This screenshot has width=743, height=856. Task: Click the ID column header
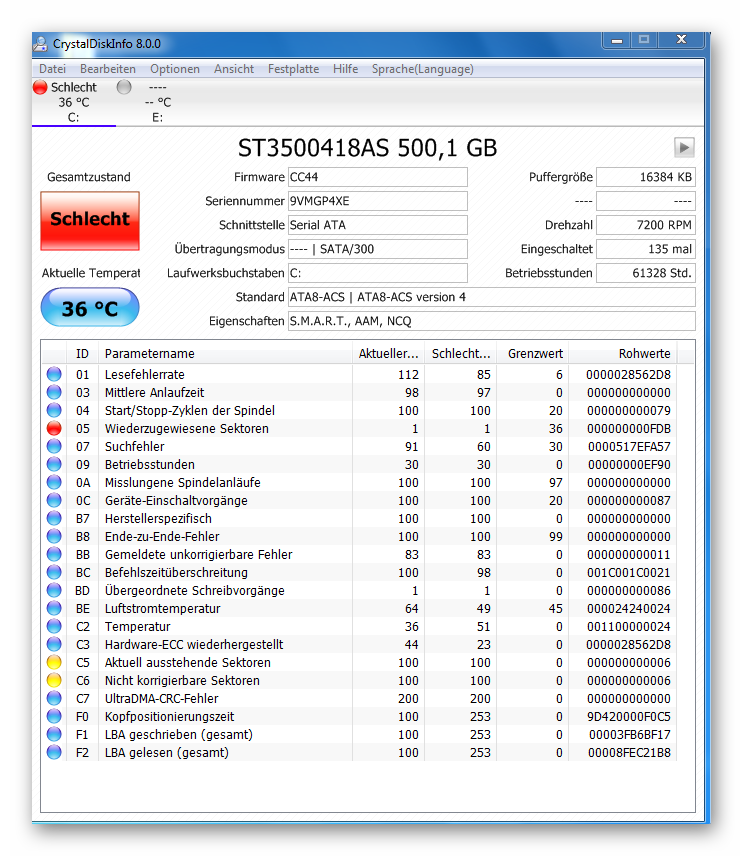pyautogui.click(x=82, y=353)
